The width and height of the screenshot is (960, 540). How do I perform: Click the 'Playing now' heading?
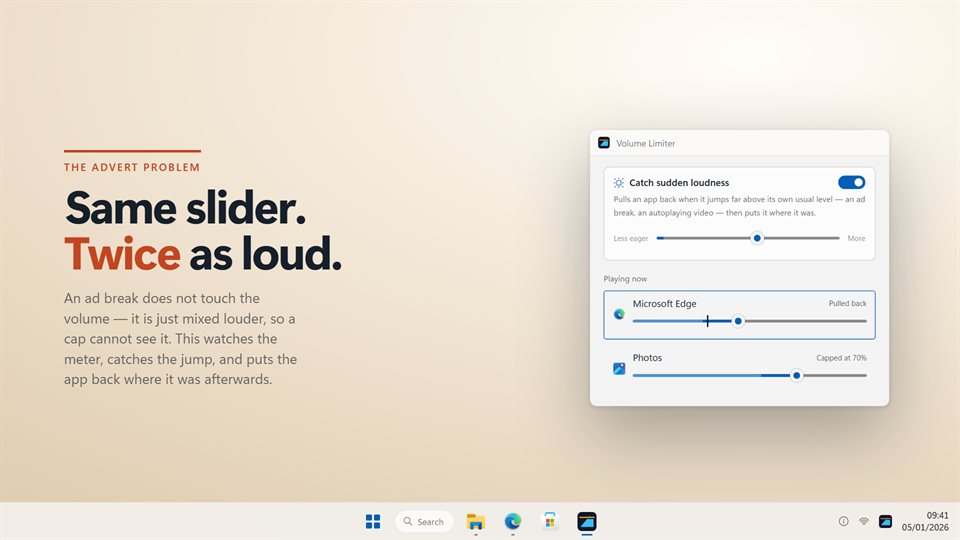click(625, 279)
